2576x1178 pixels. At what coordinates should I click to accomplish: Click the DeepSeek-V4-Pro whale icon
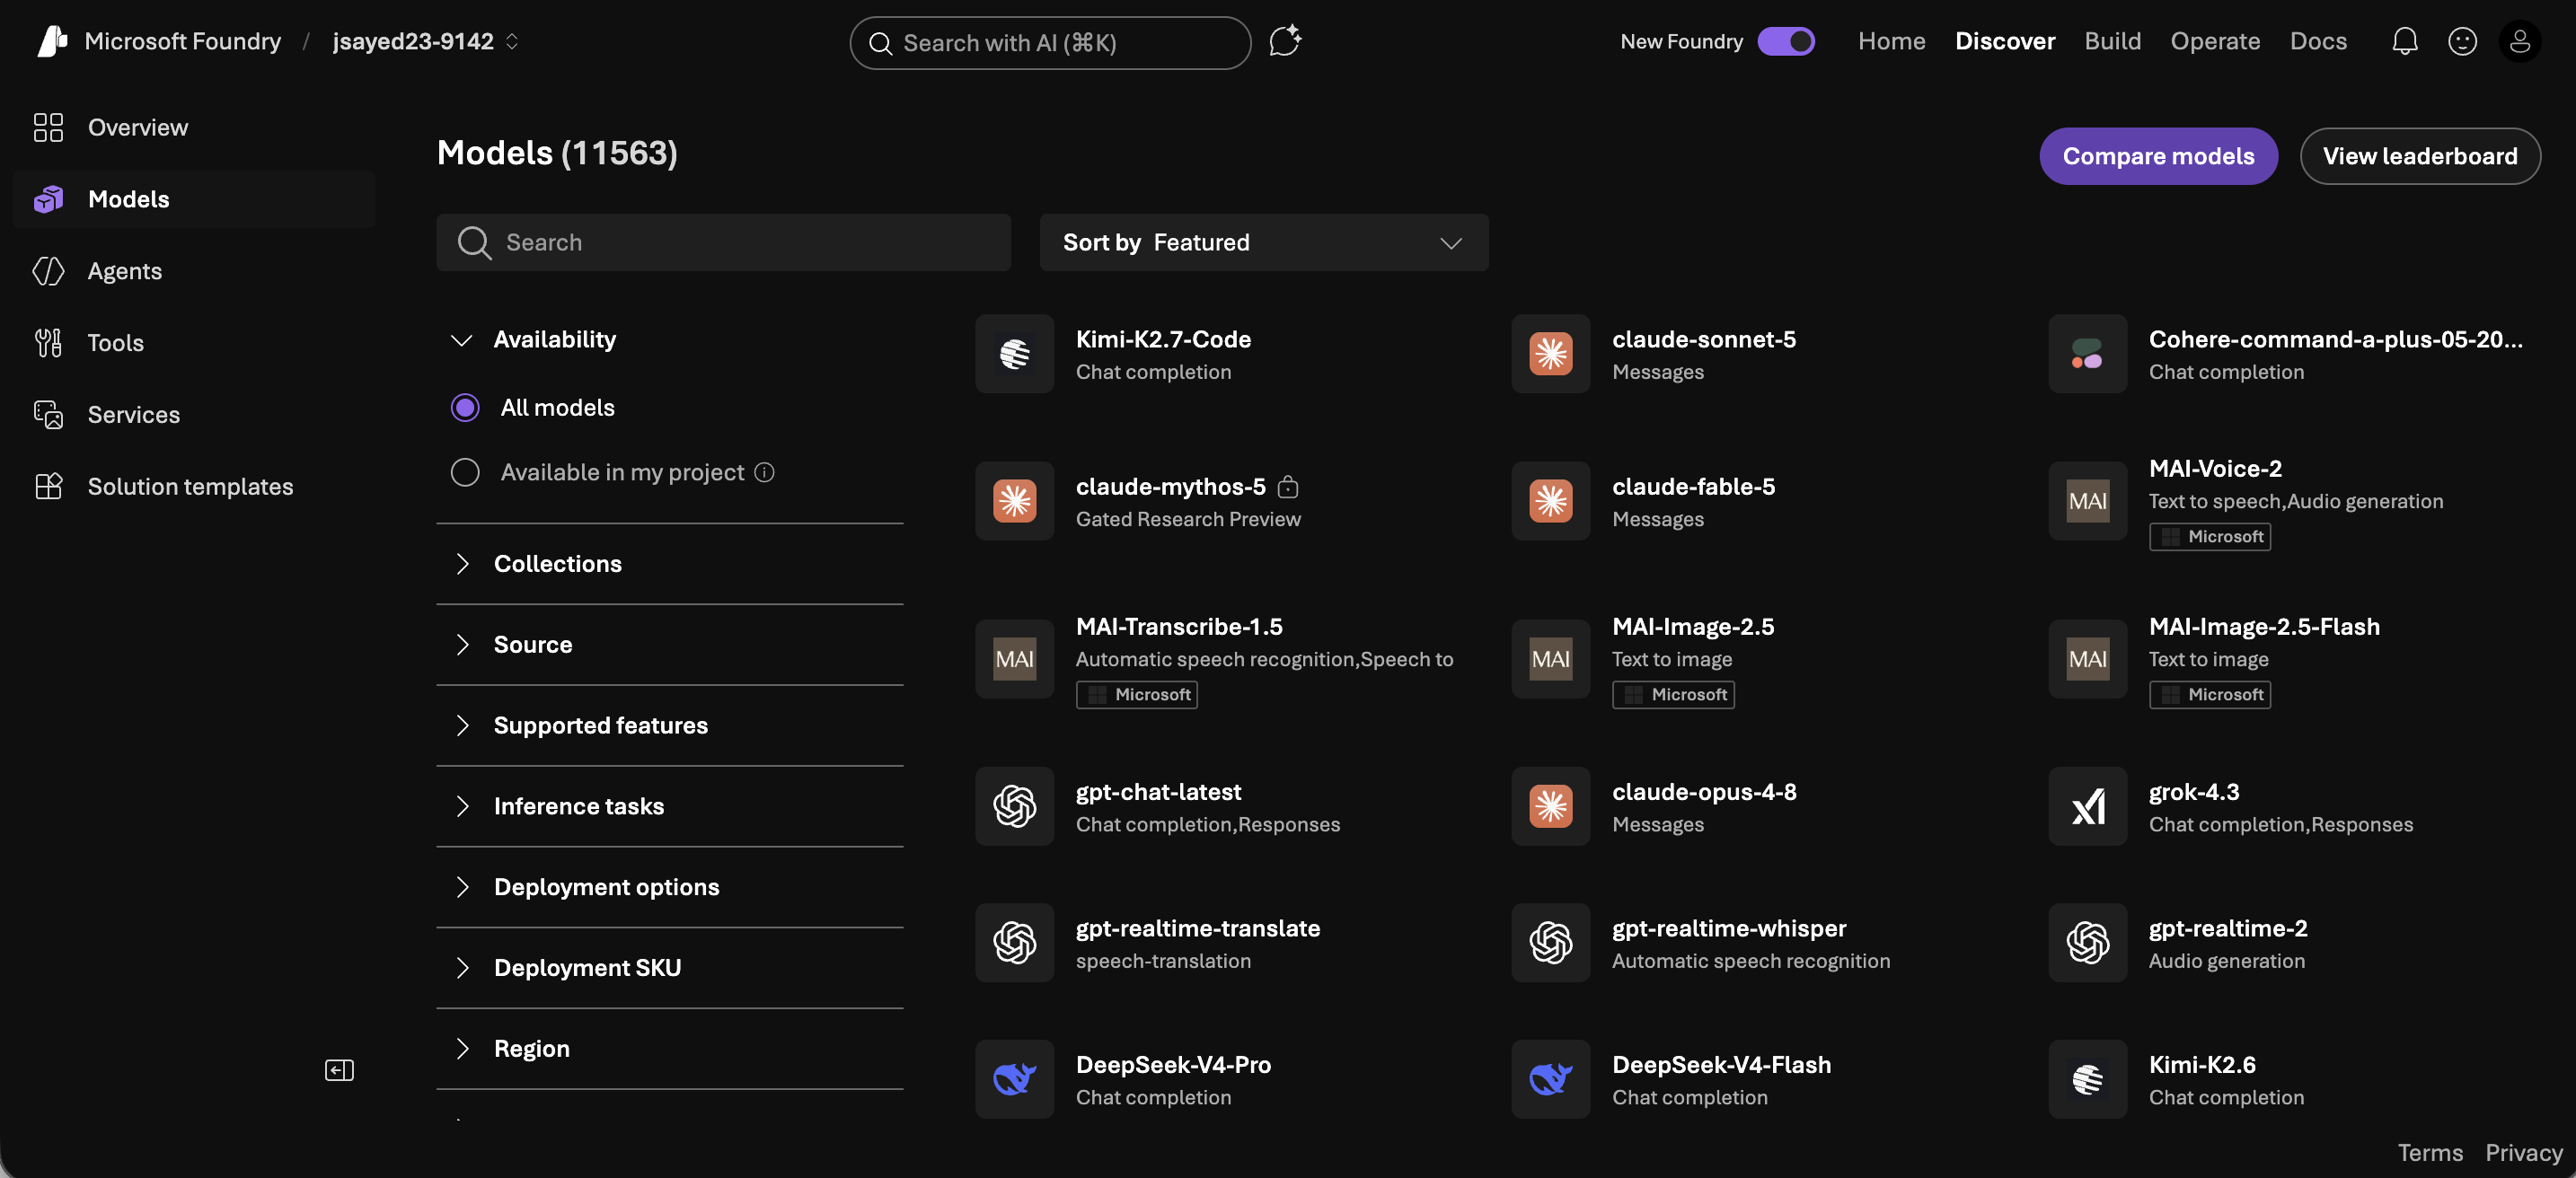tap(1014, 1079)
